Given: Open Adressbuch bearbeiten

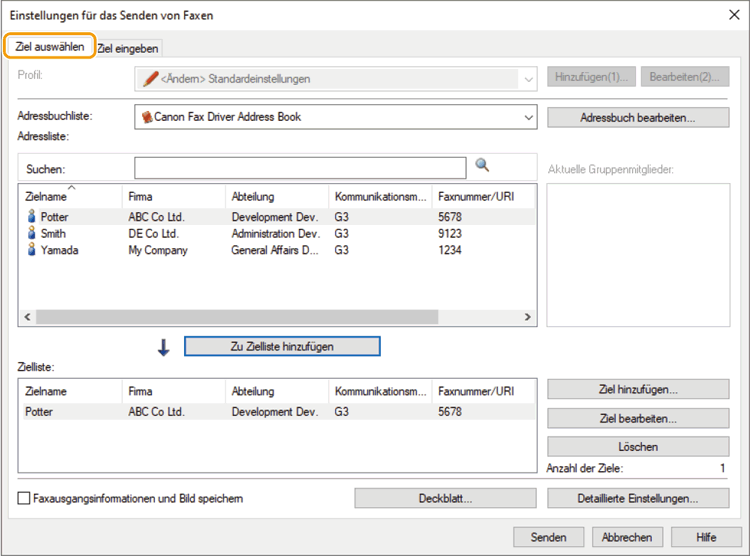Looking at the screenshot, I should (638, 118).
